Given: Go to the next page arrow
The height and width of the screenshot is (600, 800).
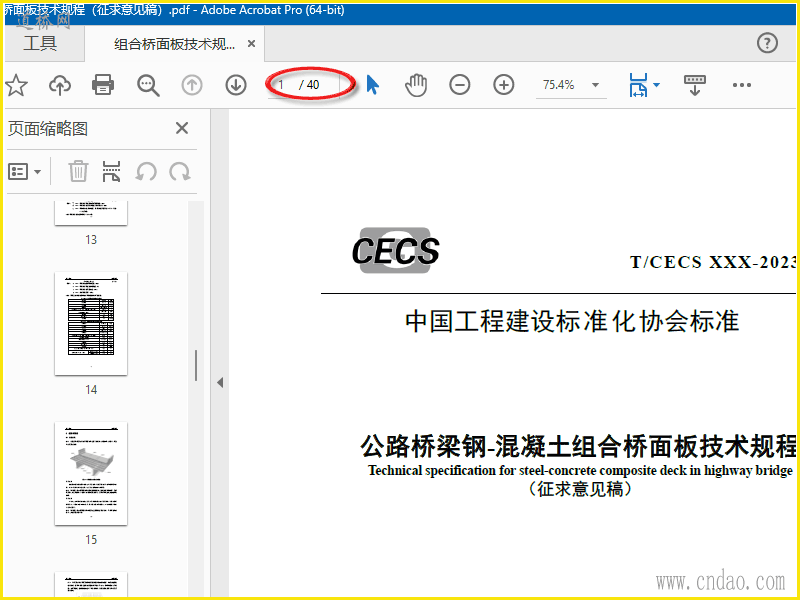Looking at the screenshot, I should [x=236, y=85].
